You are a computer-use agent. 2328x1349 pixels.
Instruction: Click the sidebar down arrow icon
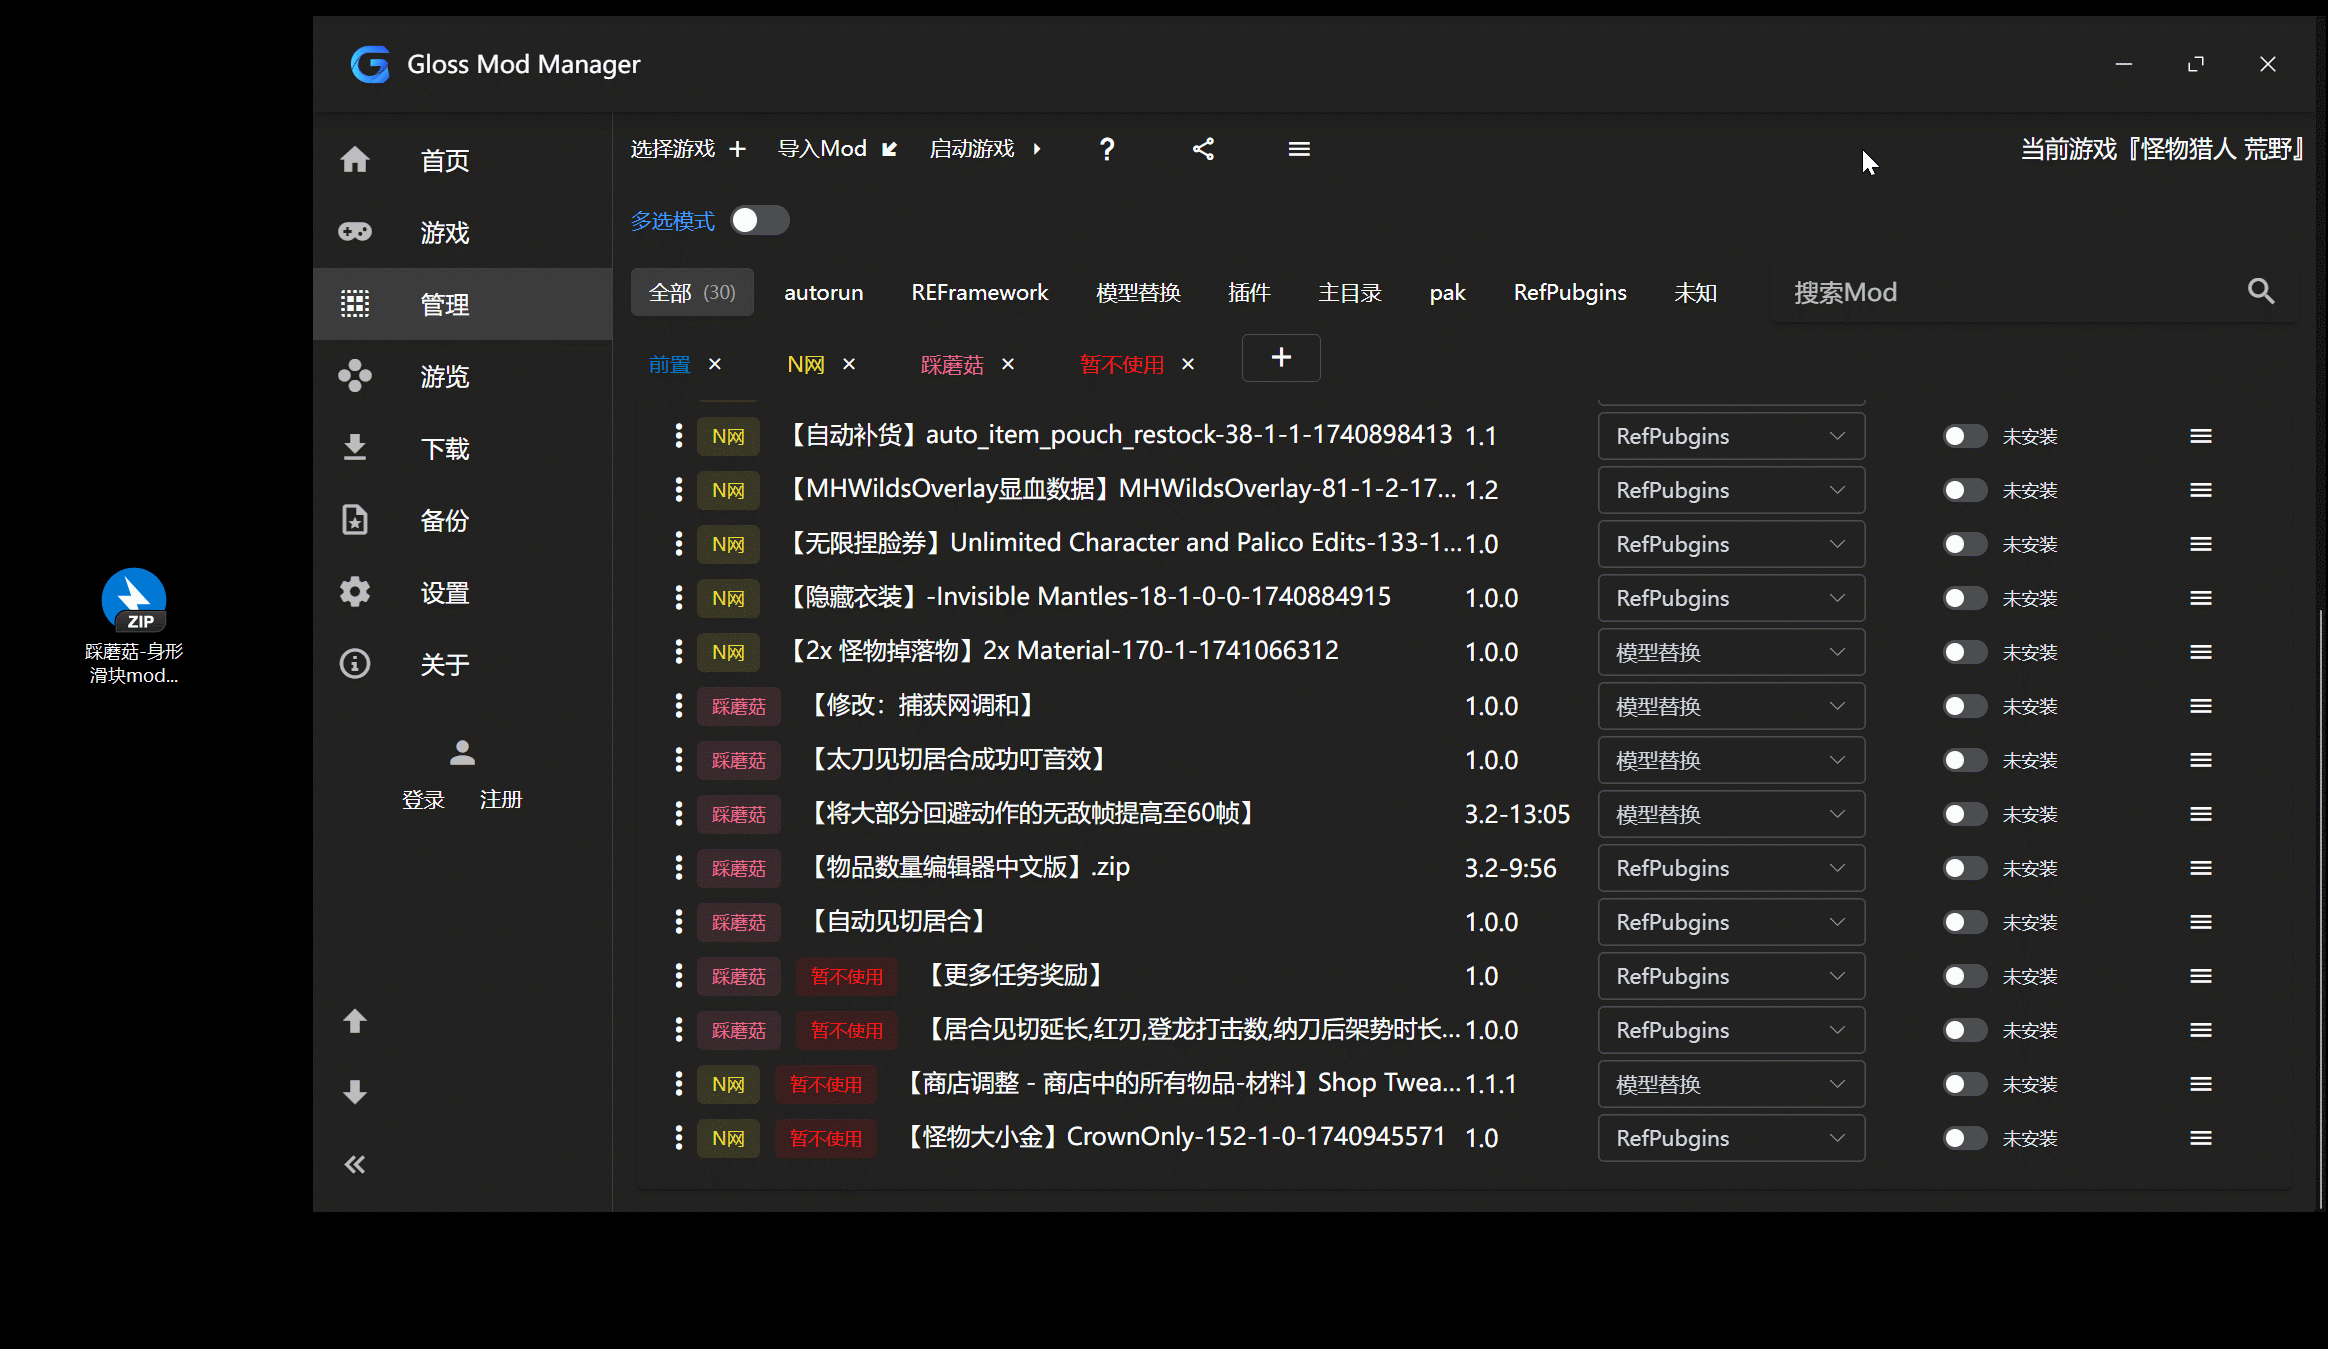point(355,1092)
